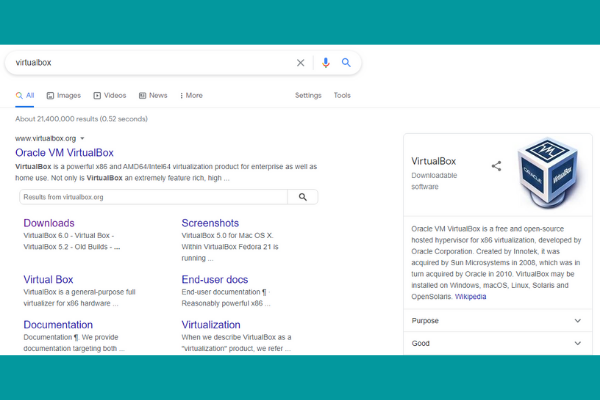The height and width of the screenshot is (400, 600).
Task: Open the Virtualization sitelink
Action: pos(211,325)
